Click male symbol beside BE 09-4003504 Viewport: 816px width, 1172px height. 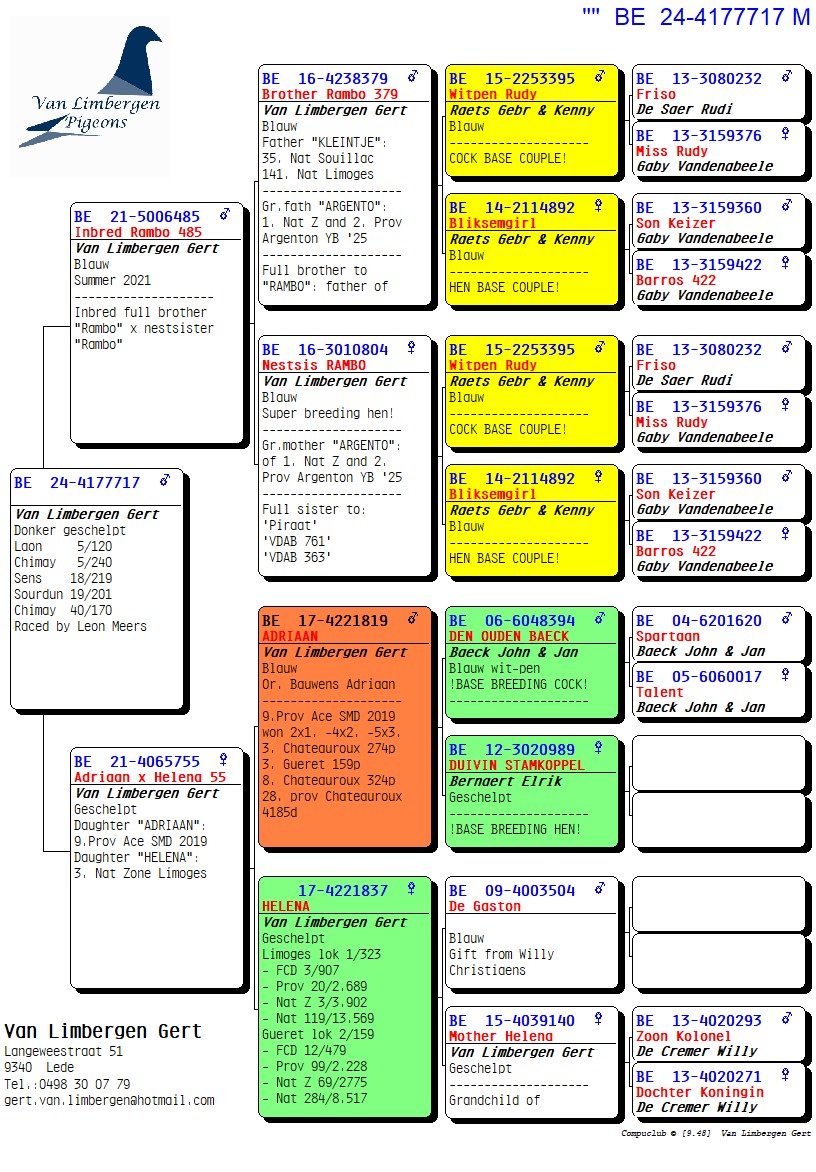(599, 889)
